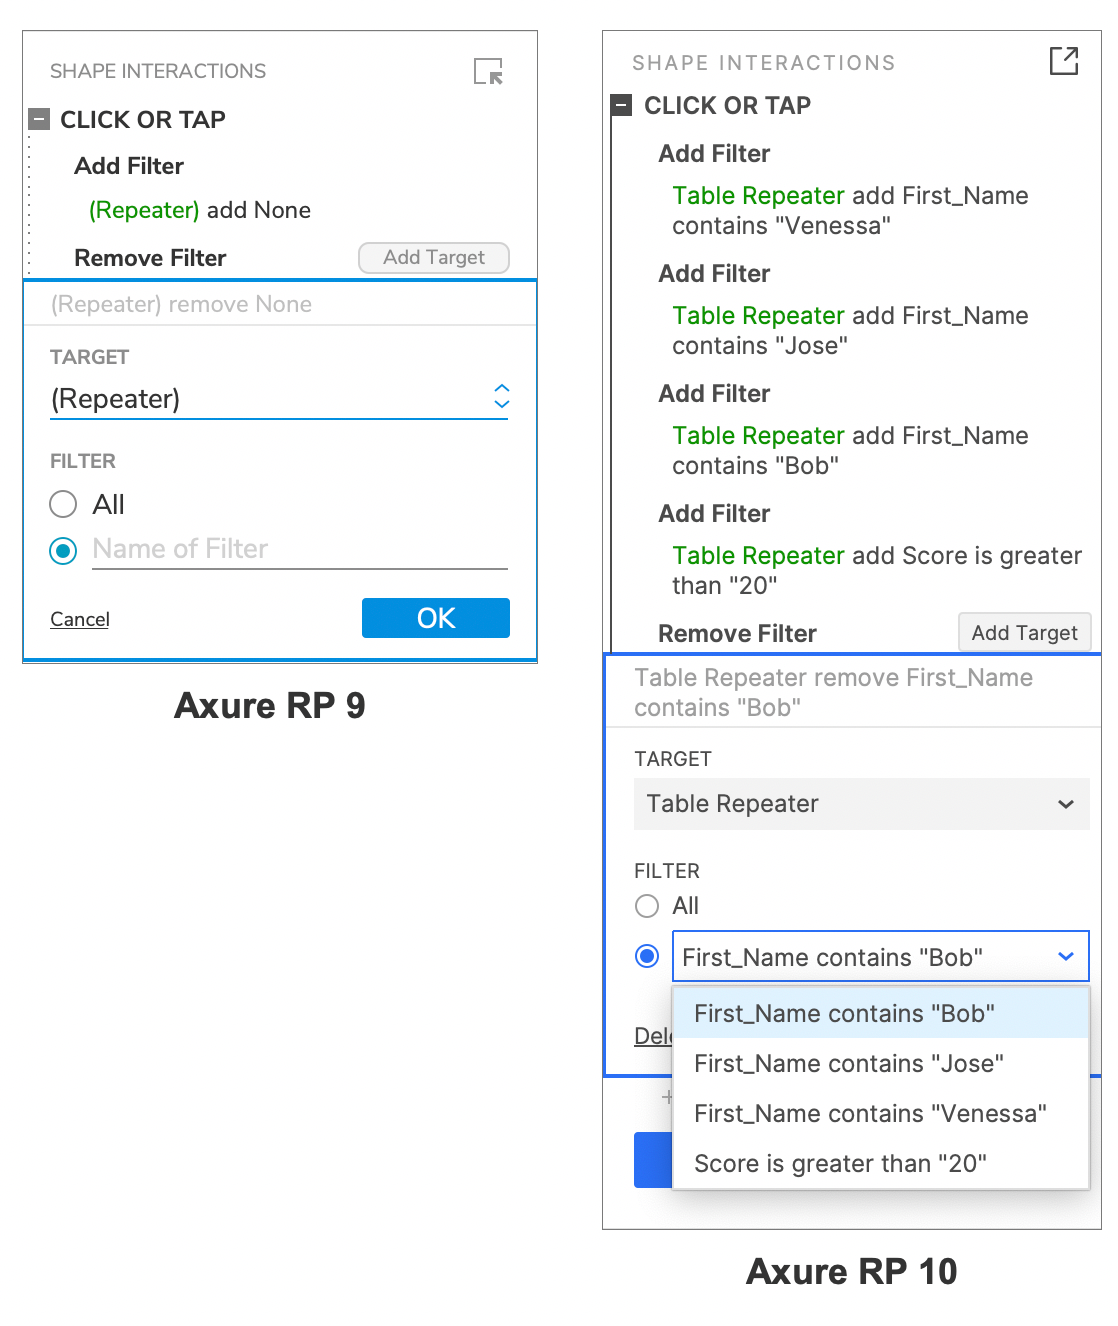The width and height of the screenshot is (1118, 1326).
Task: Select the All radio button in RP 10 filter
Action: (x=647, y=906)
